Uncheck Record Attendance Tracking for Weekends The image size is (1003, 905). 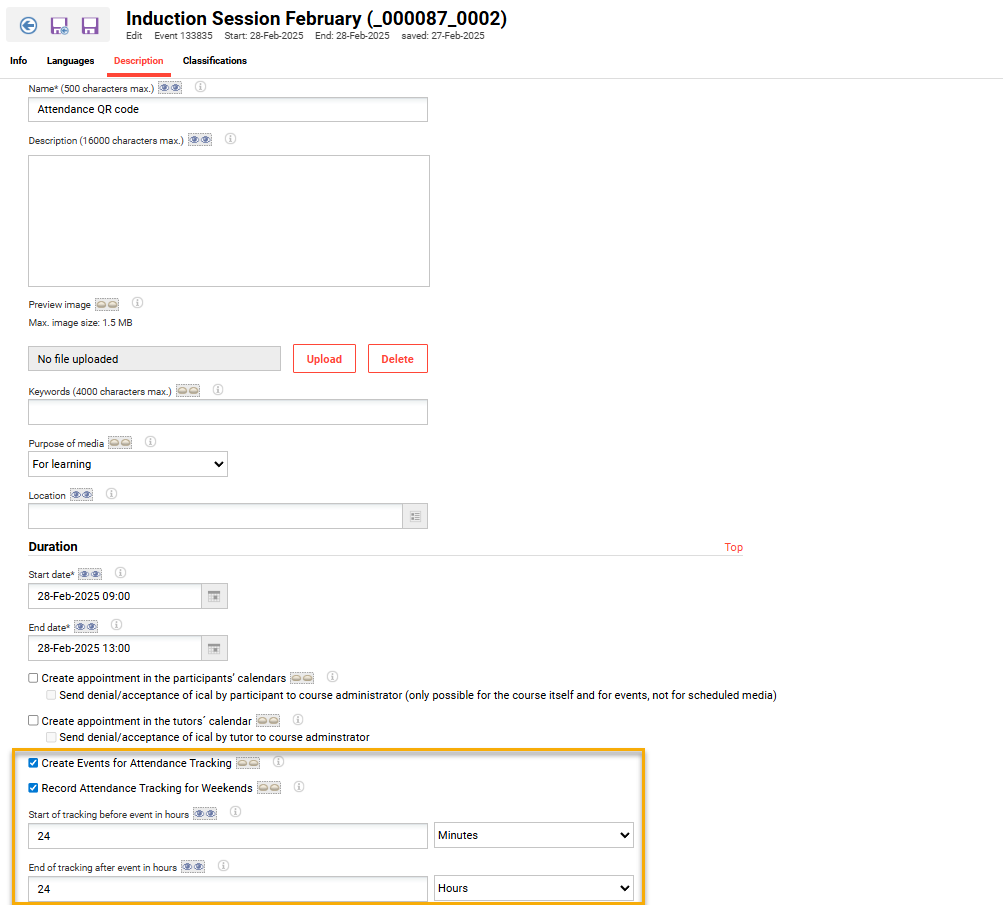pyautogui.click(x=33, y=788)
